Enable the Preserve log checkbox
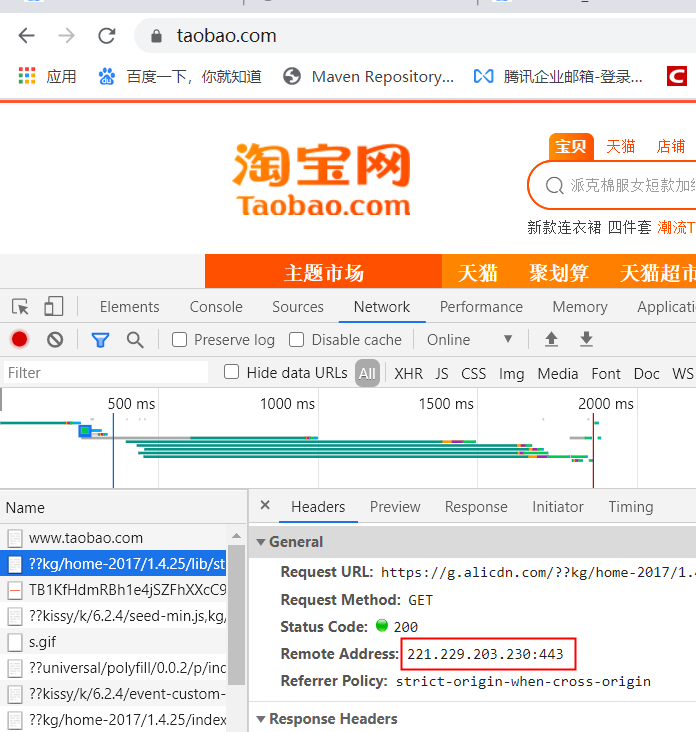 point(179,339)
